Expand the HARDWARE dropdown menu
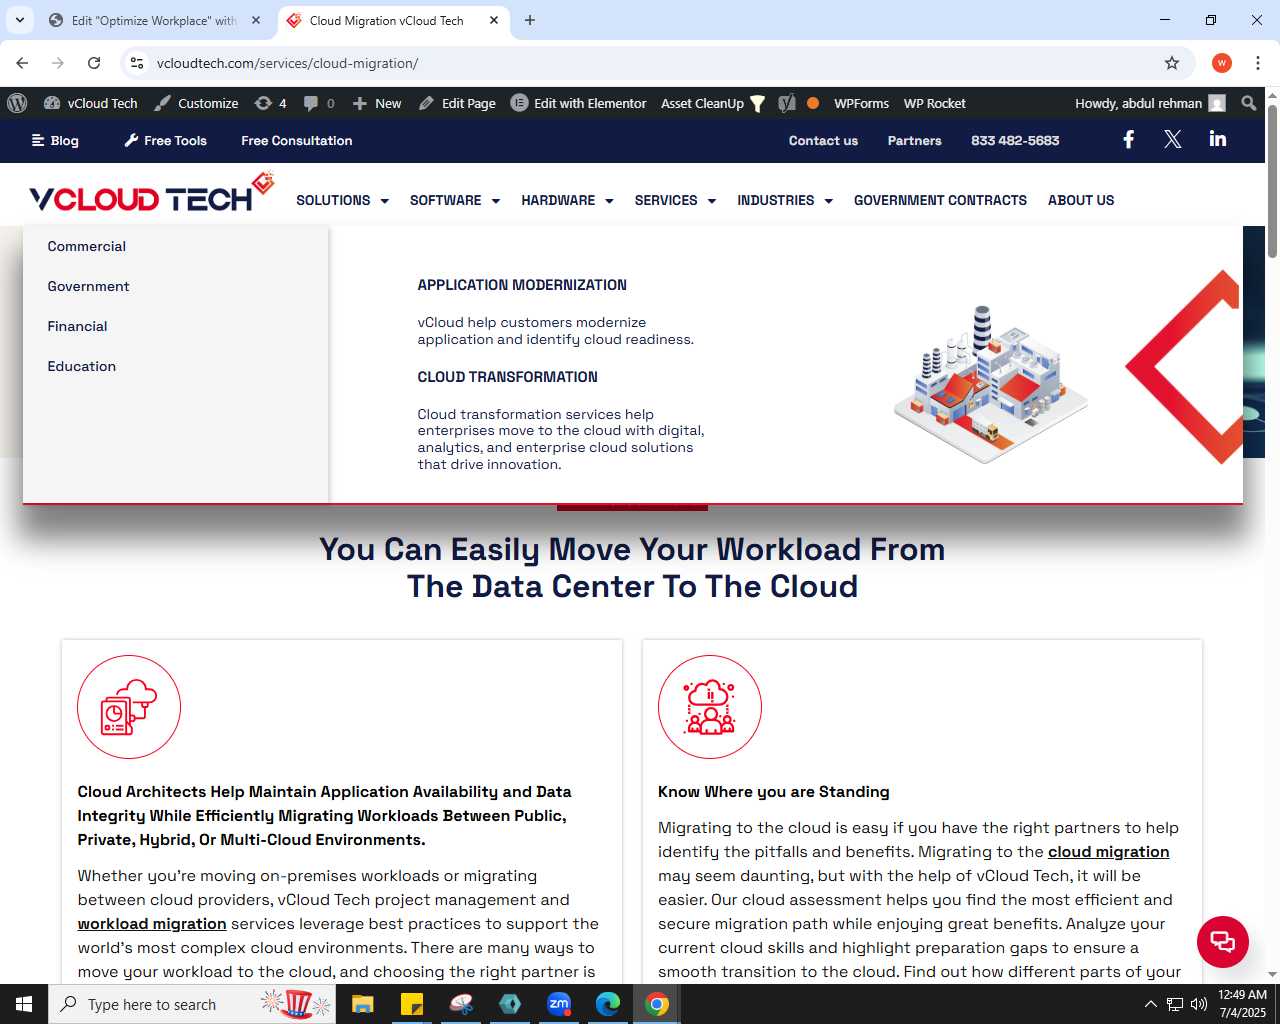The width and height of the screenshot is (1280, 1024). click(x=567, y=200)
